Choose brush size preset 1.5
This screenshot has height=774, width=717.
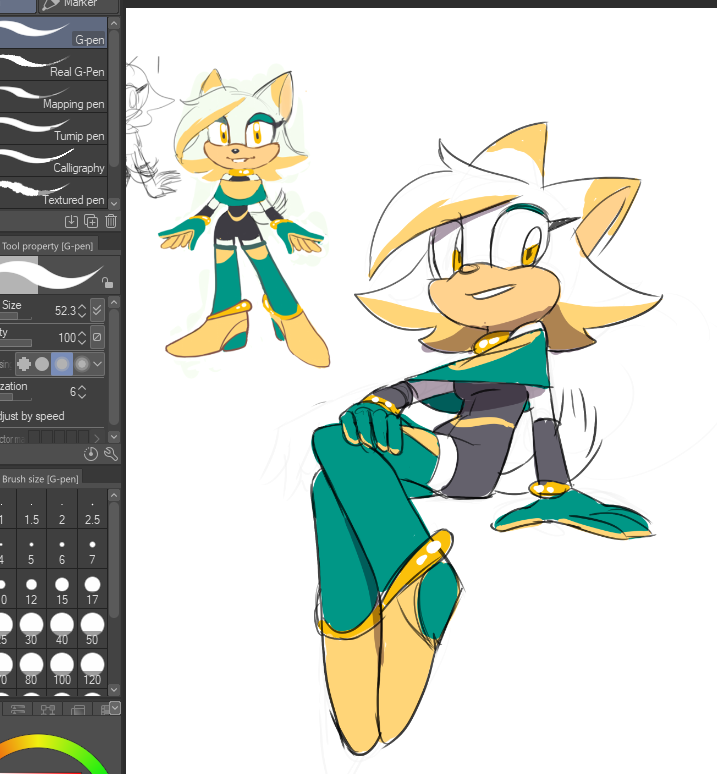32,510
